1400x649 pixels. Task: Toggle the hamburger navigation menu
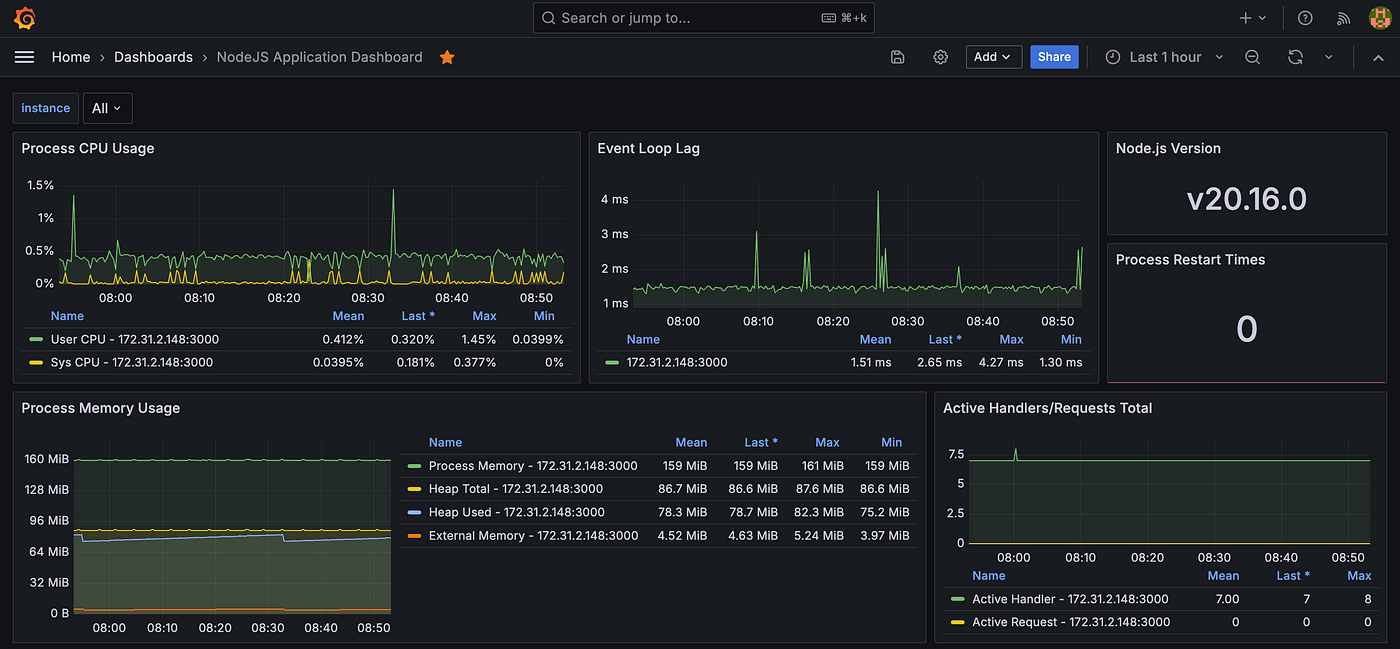coord(24,57)
